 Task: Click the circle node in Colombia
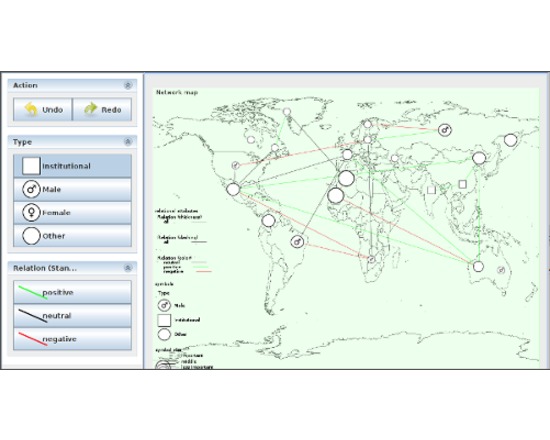(268, 220)
